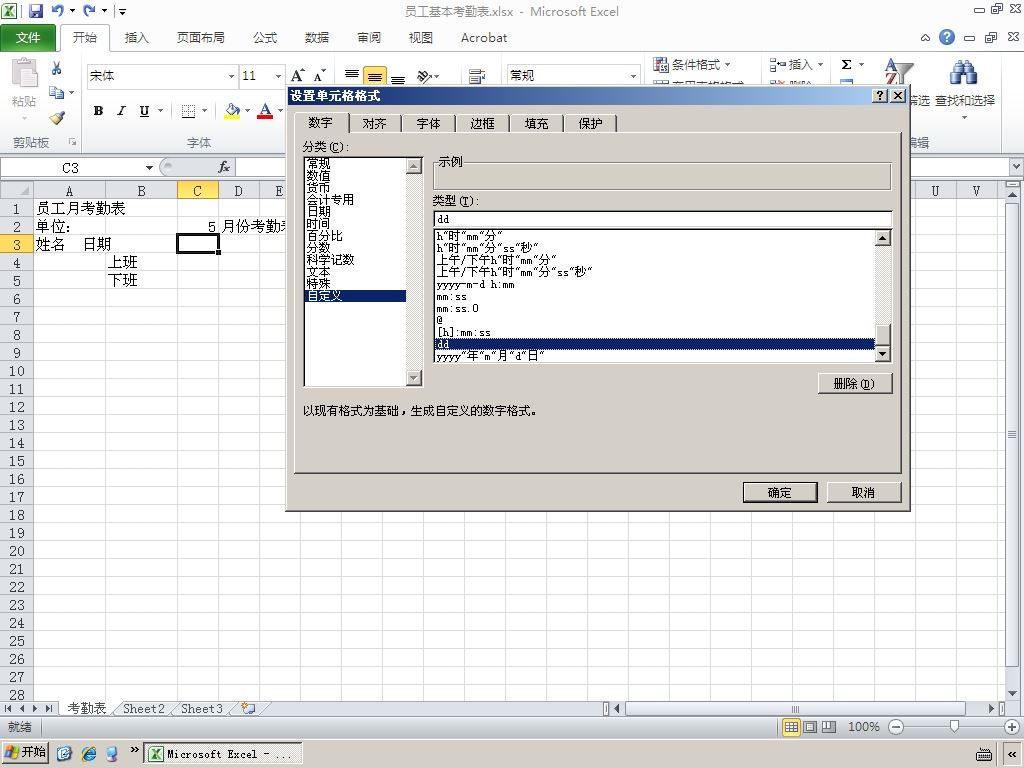Select the 文本 category in list
The width and height of the screenshot is (1024, 768).
(355, 272)
